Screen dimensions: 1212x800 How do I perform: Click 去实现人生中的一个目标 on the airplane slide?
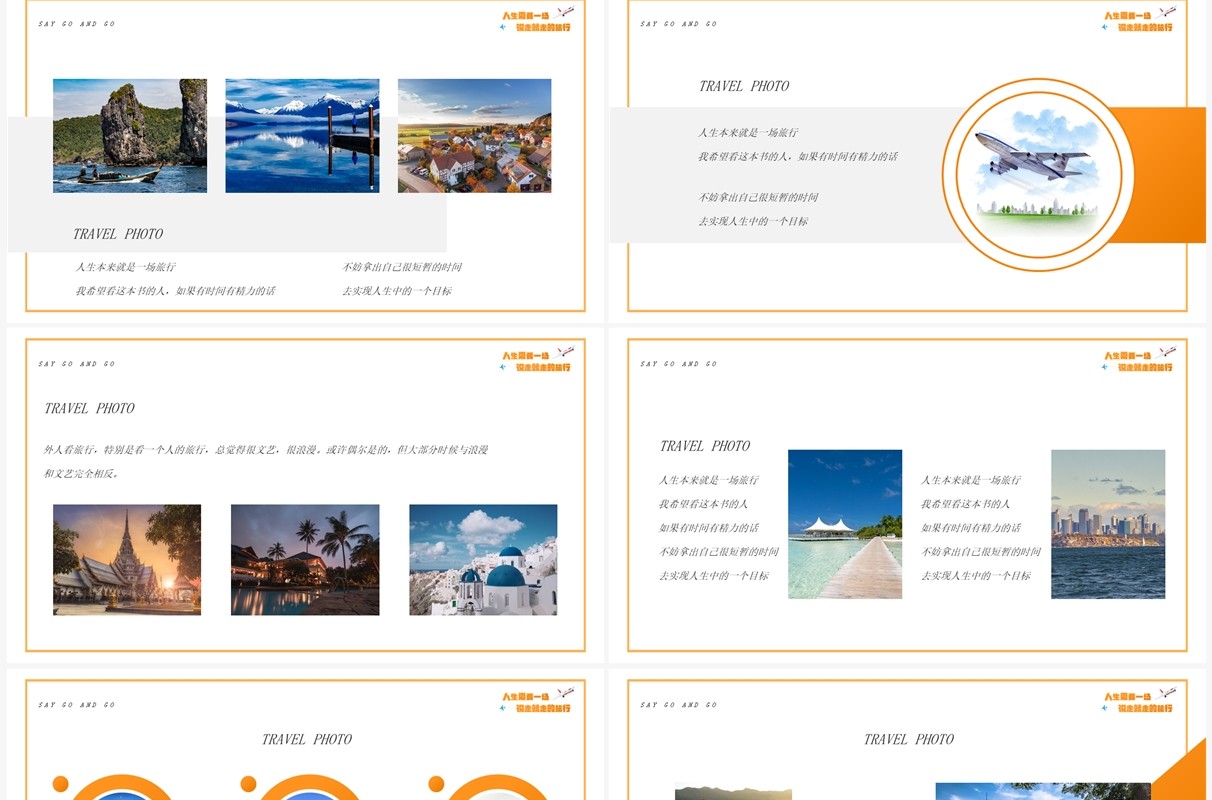coord(753,221)
